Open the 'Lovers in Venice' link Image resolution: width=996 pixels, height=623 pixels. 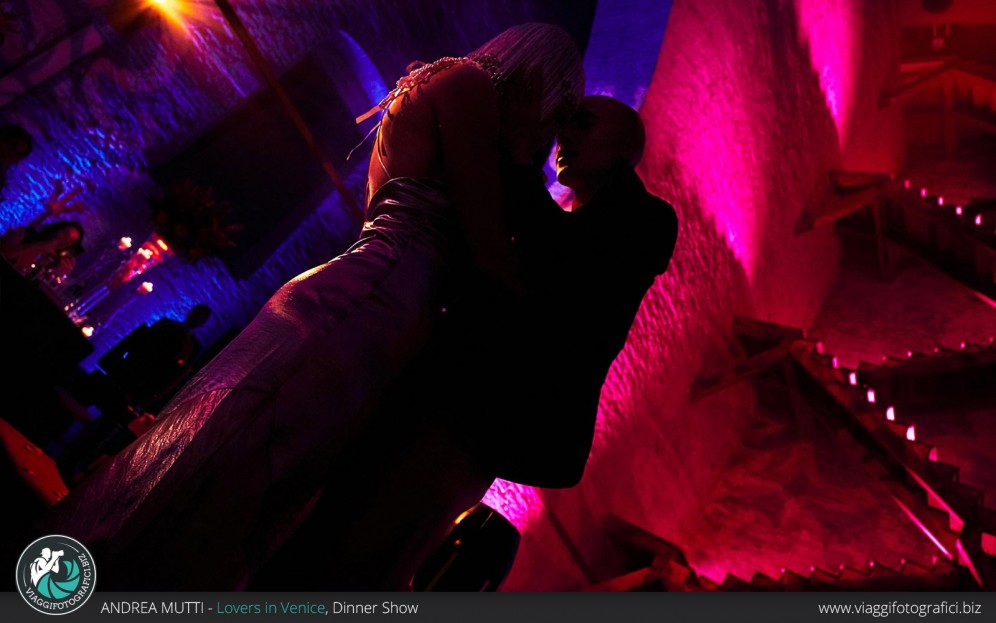coord(271,608)
